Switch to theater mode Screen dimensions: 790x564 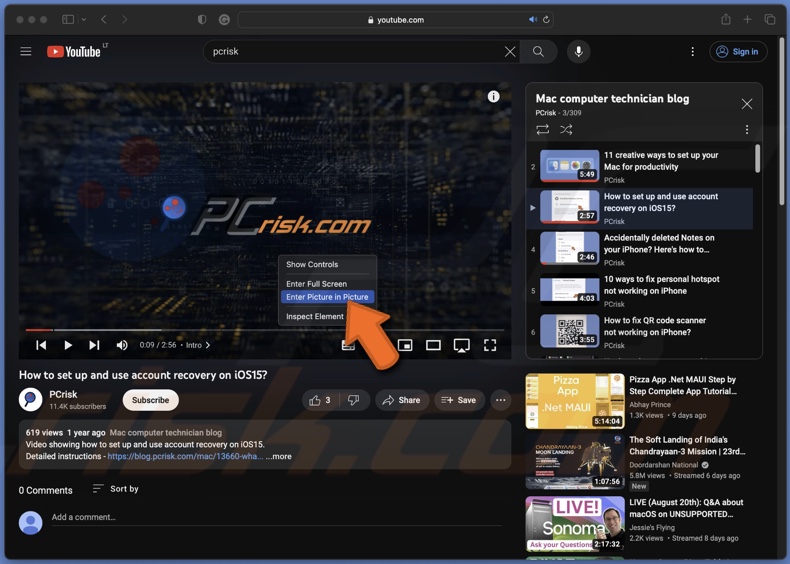433,345
